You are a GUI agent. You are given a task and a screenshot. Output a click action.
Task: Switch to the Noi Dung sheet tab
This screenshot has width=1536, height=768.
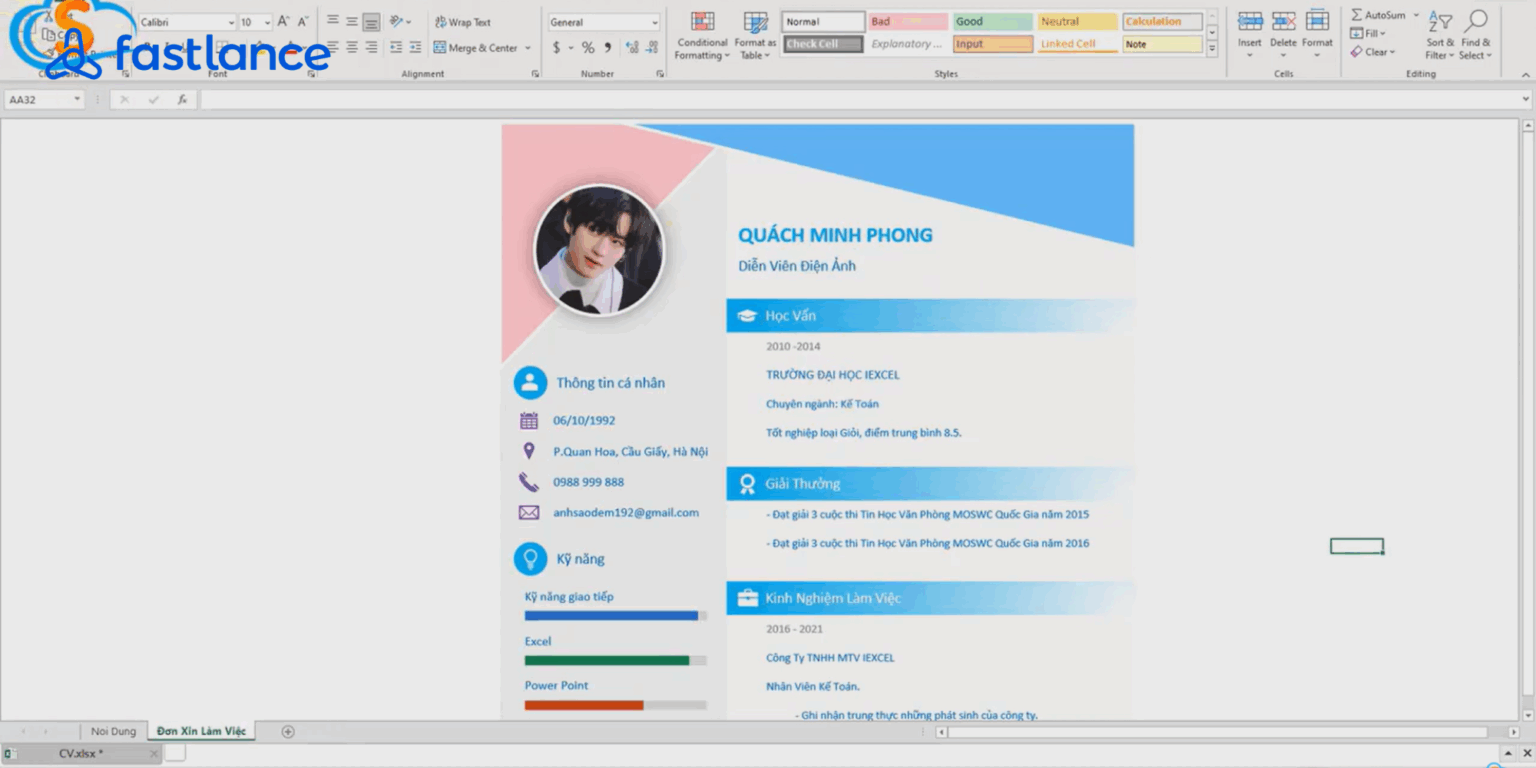coord(113,731)
